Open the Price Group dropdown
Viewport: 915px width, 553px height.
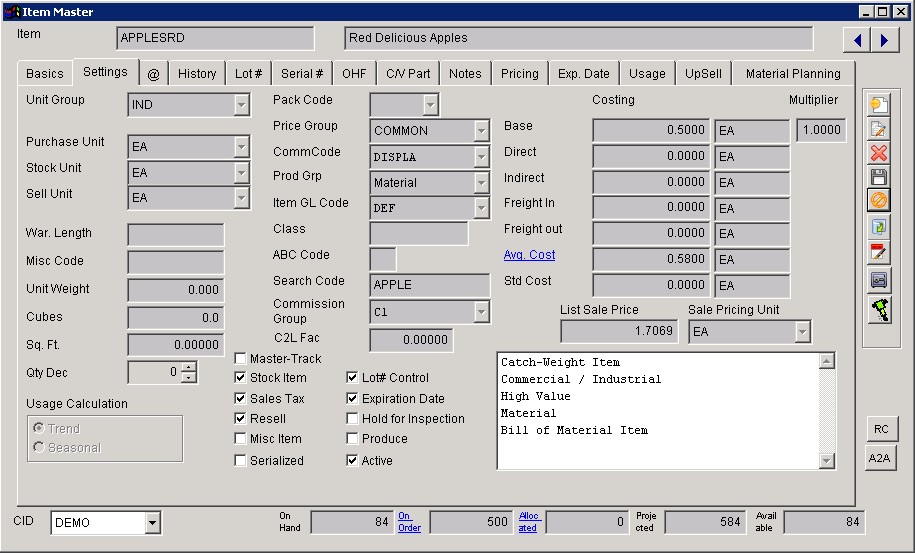pos(481,131)
